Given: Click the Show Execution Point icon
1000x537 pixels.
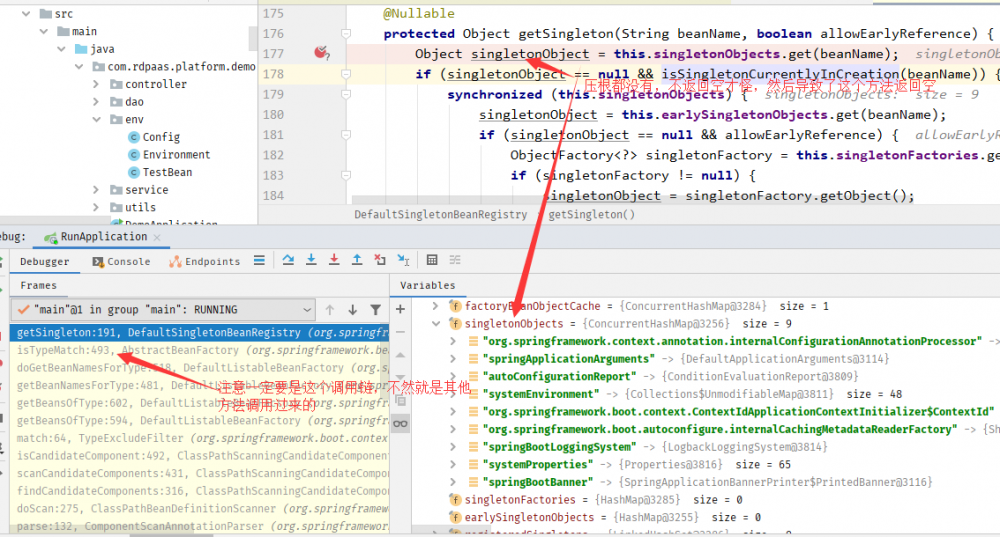Looking at the screenshot, I should (259, 260).
